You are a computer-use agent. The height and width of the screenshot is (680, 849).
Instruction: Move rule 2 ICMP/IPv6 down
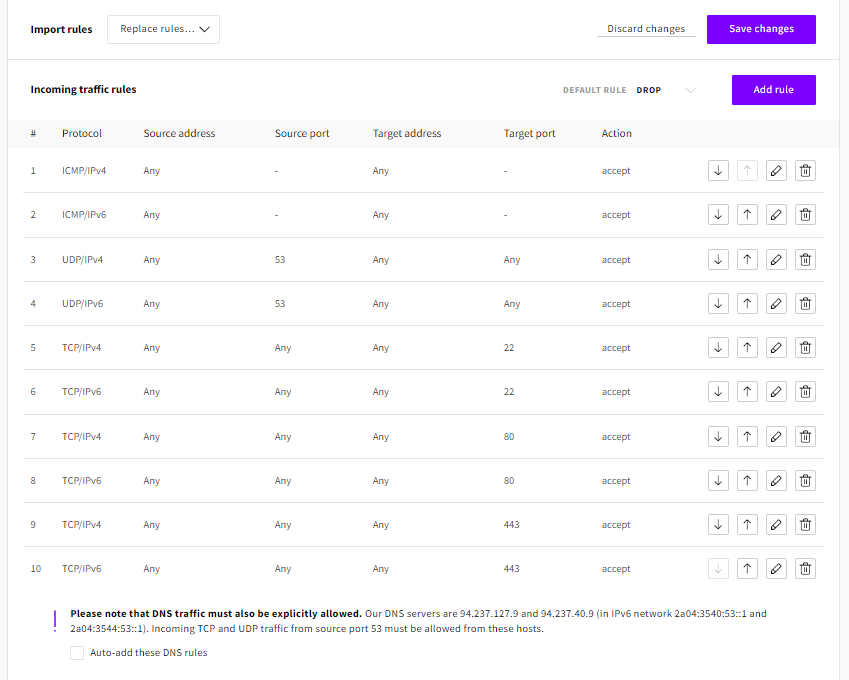(718, 214)
